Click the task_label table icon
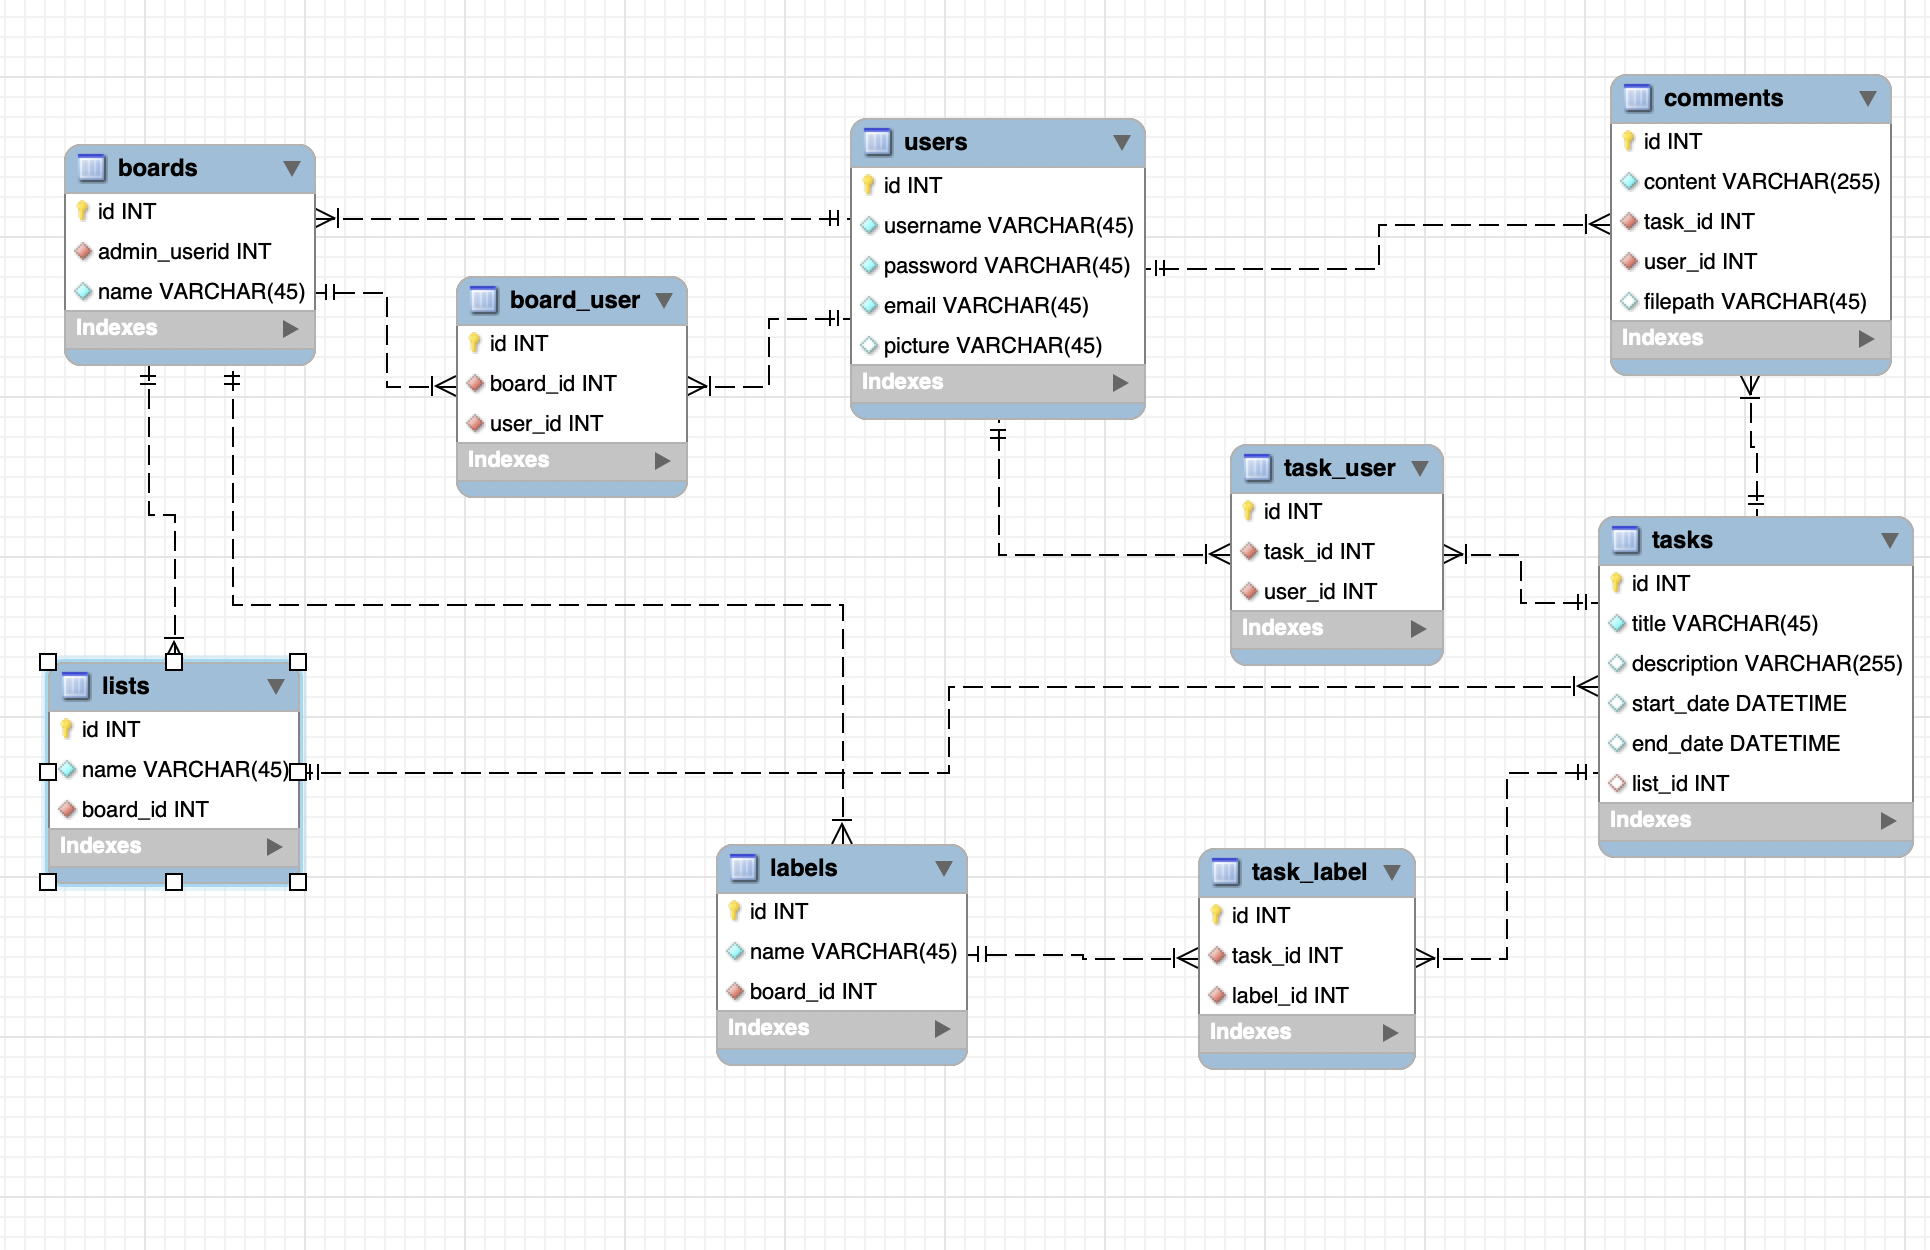Viewport: 1930px width, 1250px height. pyautogui.click(x=1225, y=872)
